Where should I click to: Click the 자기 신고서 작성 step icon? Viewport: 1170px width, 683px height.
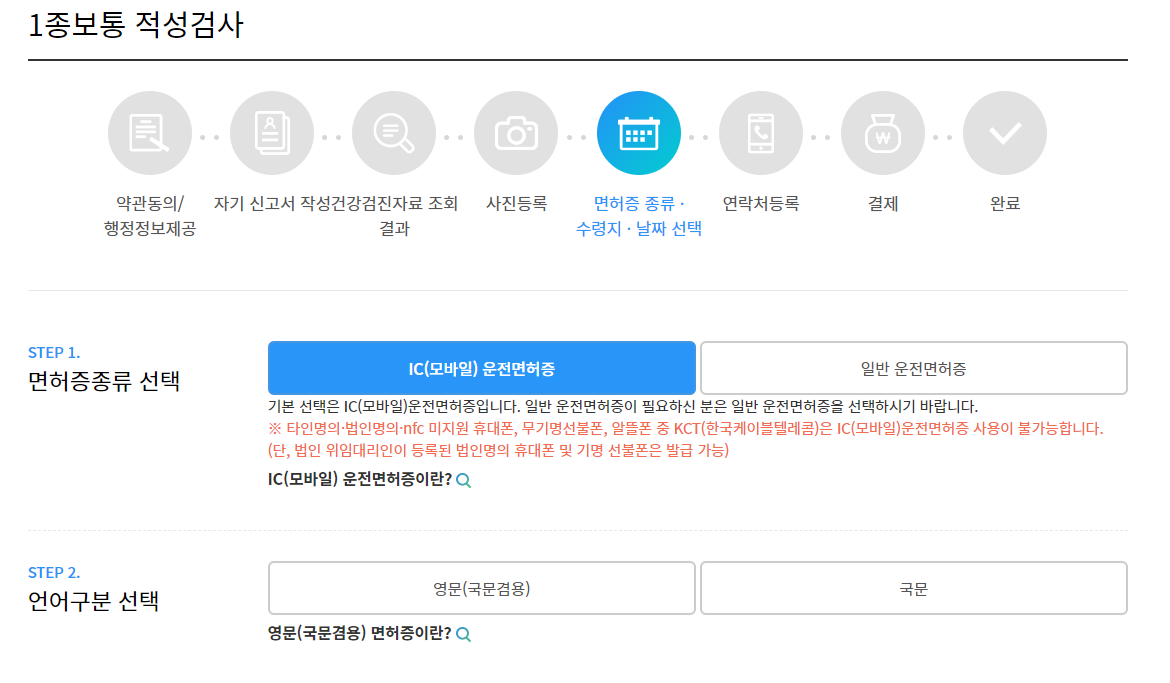[x=272, y=134]
